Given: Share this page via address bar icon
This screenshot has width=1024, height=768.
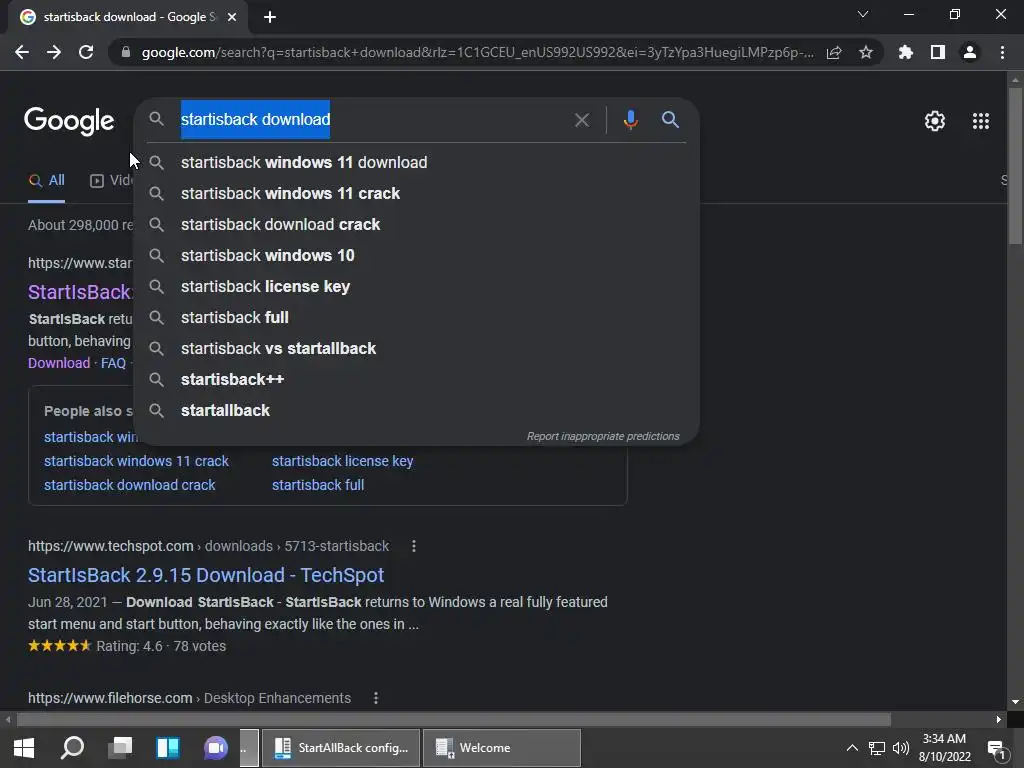Looking at the screenshot, I should (x=834, y=52).
